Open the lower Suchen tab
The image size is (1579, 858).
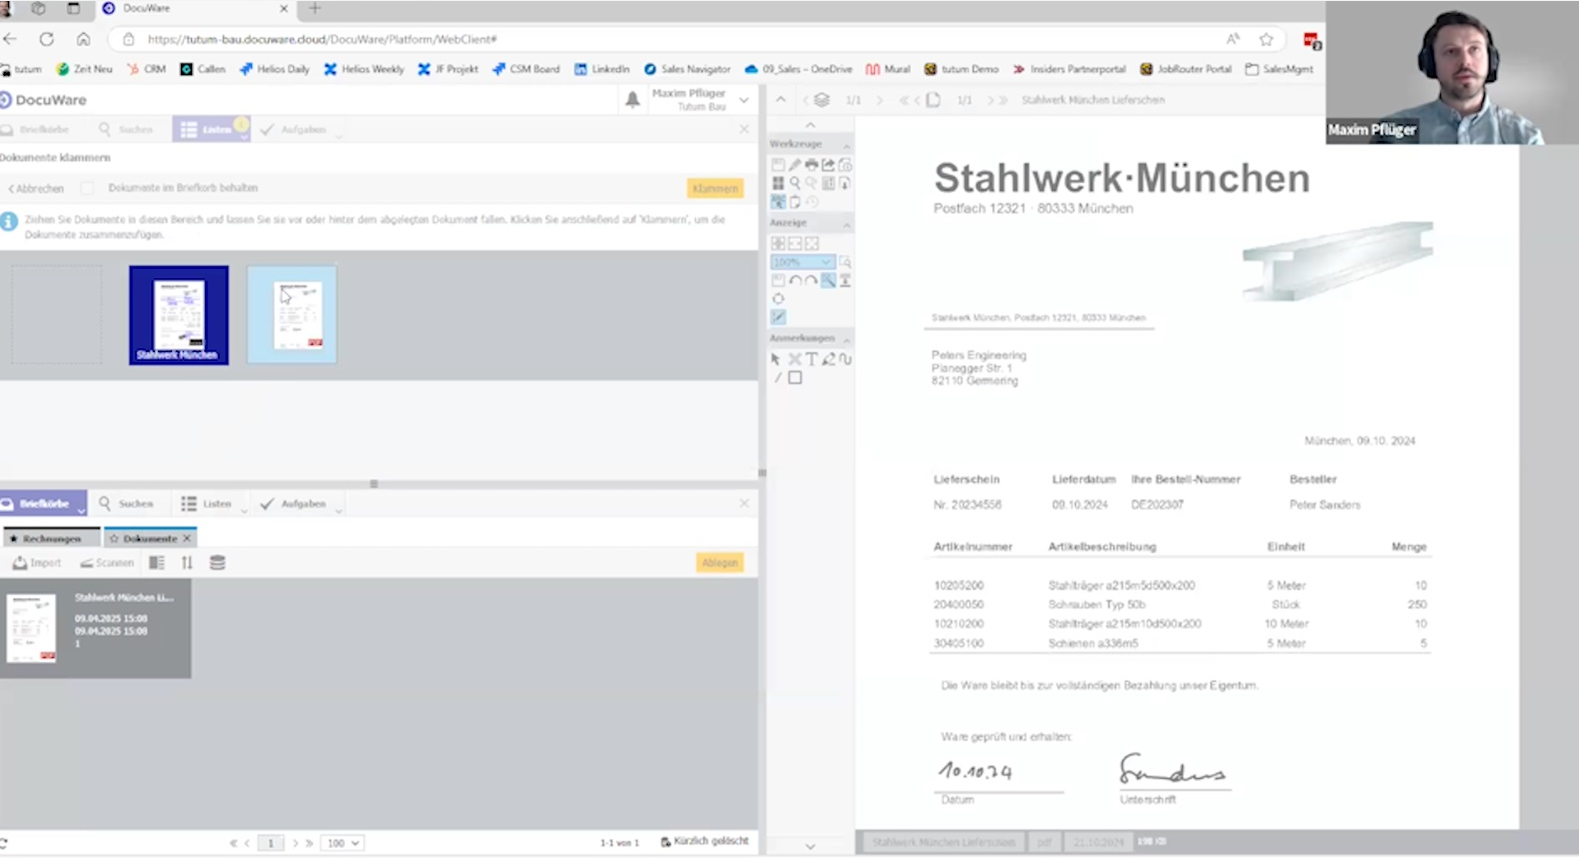[126, 503]
